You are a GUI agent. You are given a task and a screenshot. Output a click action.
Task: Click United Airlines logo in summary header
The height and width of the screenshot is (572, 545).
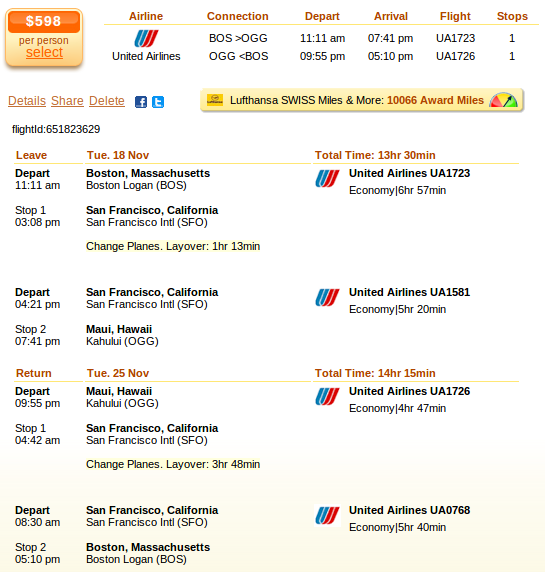pyautogui.click(x=146, y=38)
